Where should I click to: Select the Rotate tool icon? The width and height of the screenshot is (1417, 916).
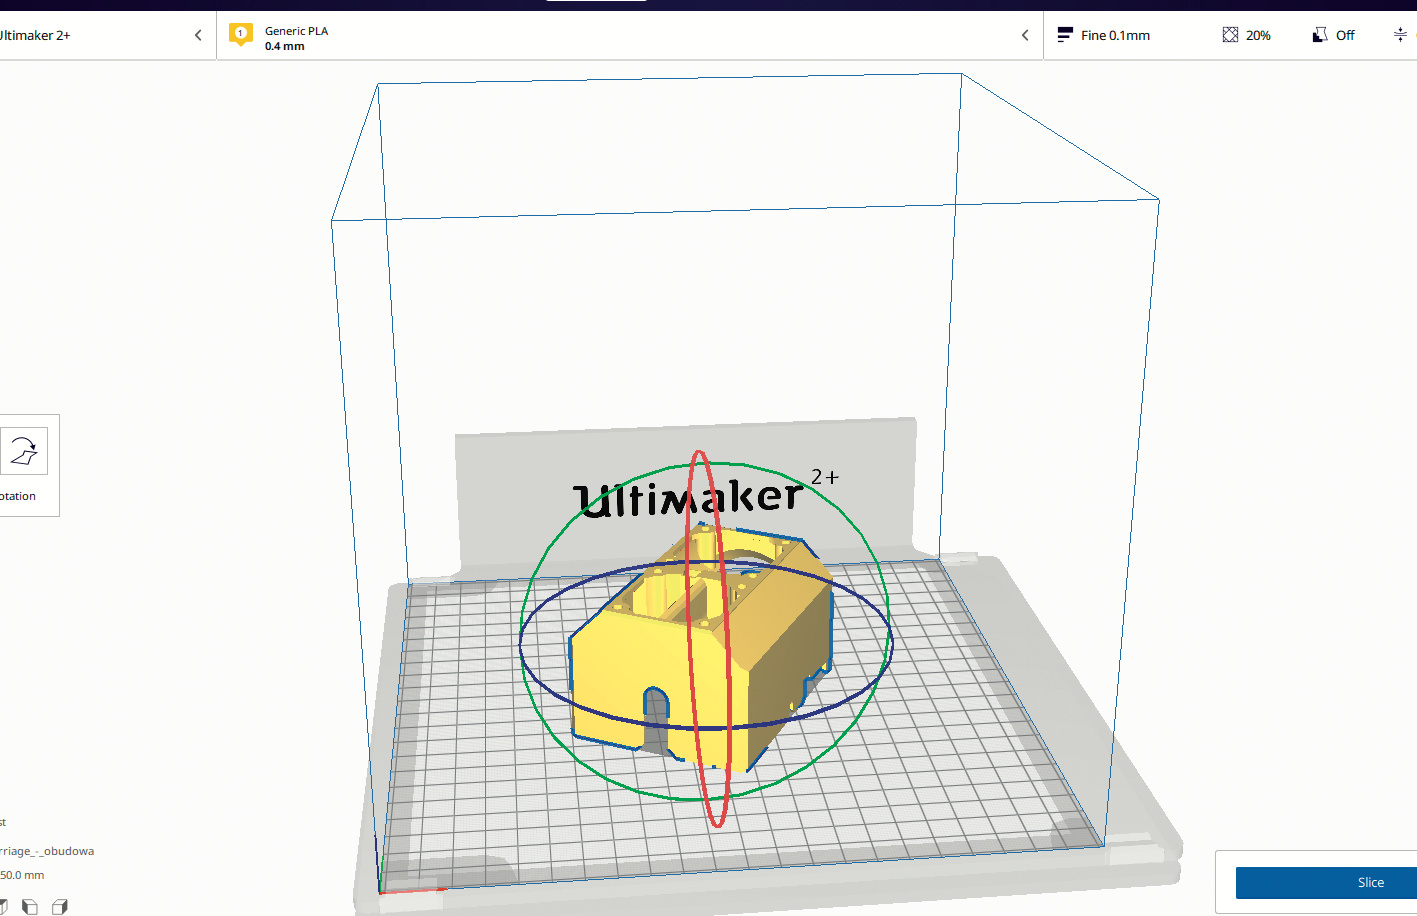[x=24, y=451]
